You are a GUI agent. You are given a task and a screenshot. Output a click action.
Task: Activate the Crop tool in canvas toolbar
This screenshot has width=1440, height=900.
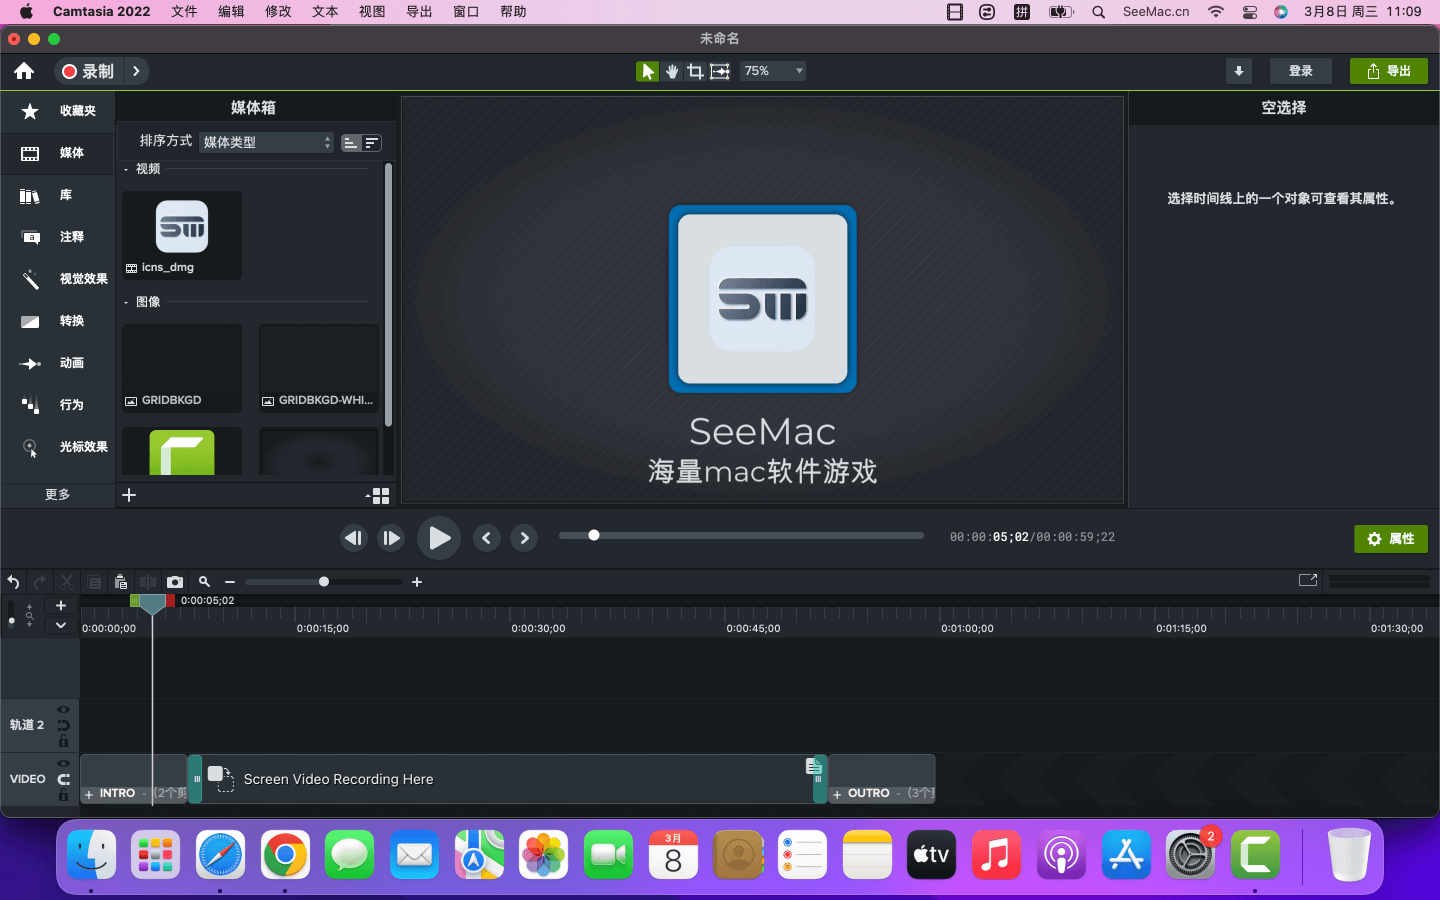tap(695, 71)
